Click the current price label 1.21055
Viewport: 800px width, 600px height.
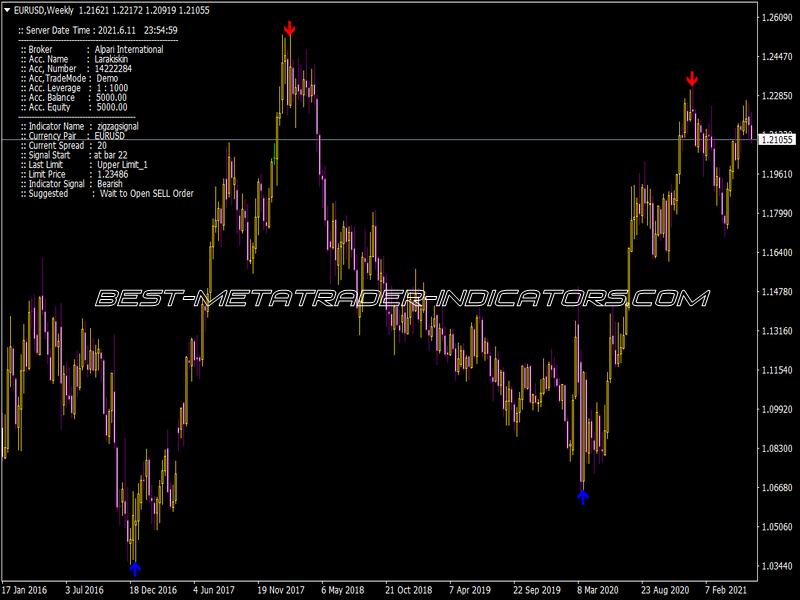click(777, 139)
